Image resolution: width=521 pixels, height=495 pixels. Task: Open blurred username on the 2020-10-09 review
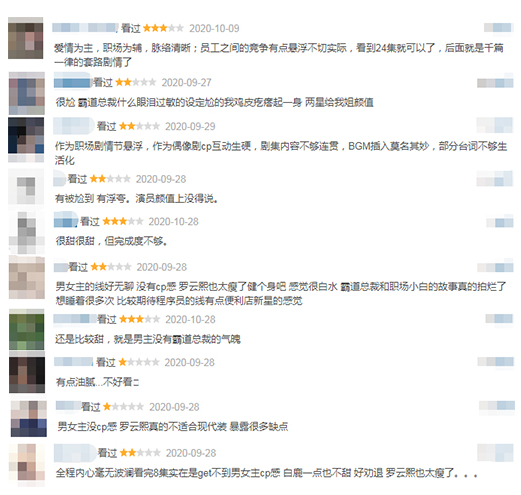pos(85,28)
